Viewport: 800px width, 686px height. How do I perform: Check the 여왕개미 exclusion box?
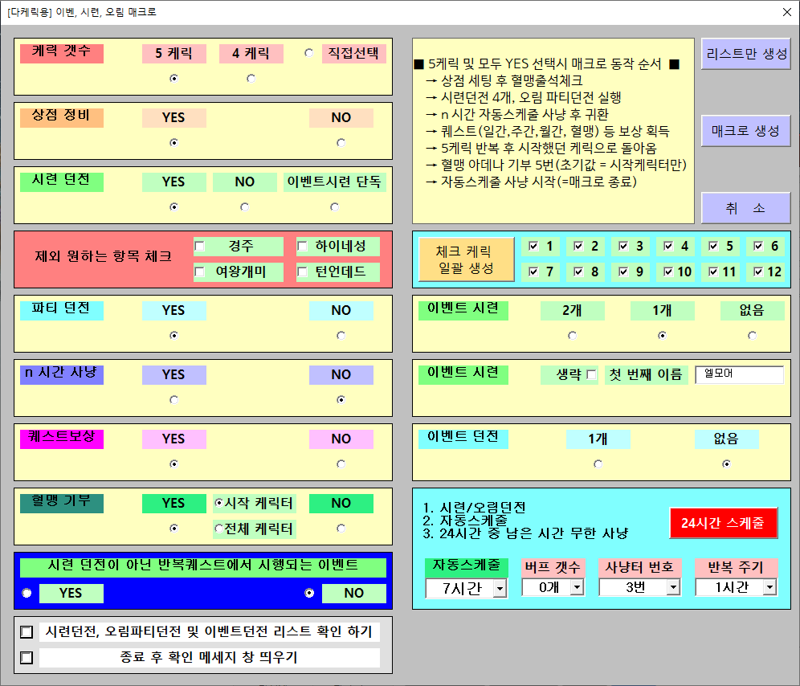[199, 272]
